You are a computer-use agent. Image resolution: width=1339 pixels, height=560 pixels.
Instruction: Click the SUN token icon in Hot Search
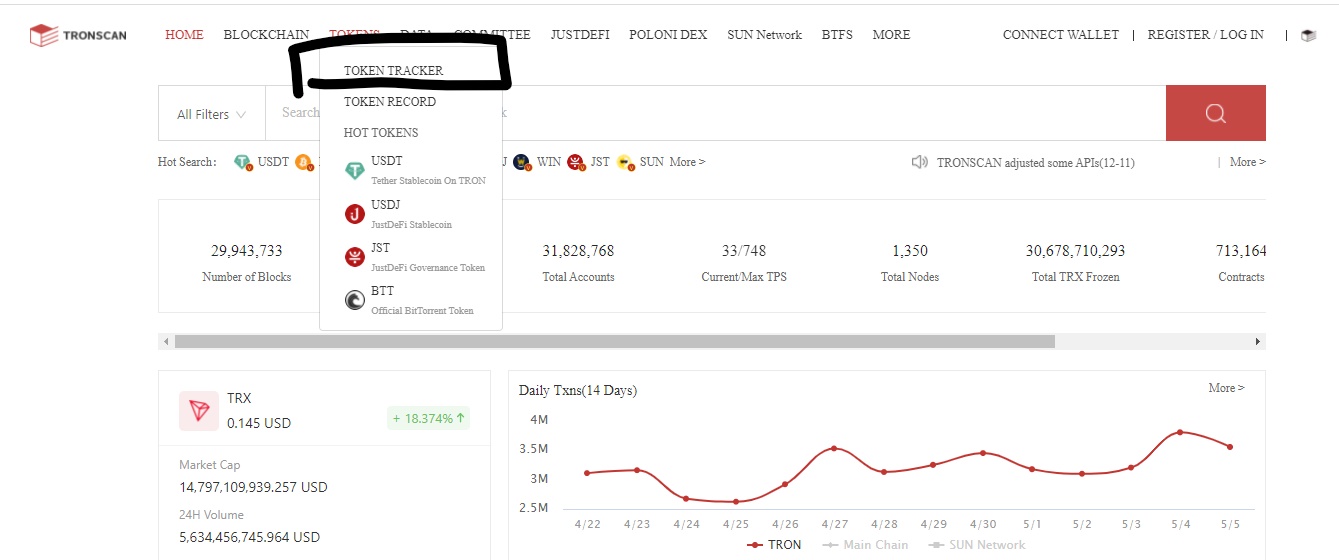[625, 162]
